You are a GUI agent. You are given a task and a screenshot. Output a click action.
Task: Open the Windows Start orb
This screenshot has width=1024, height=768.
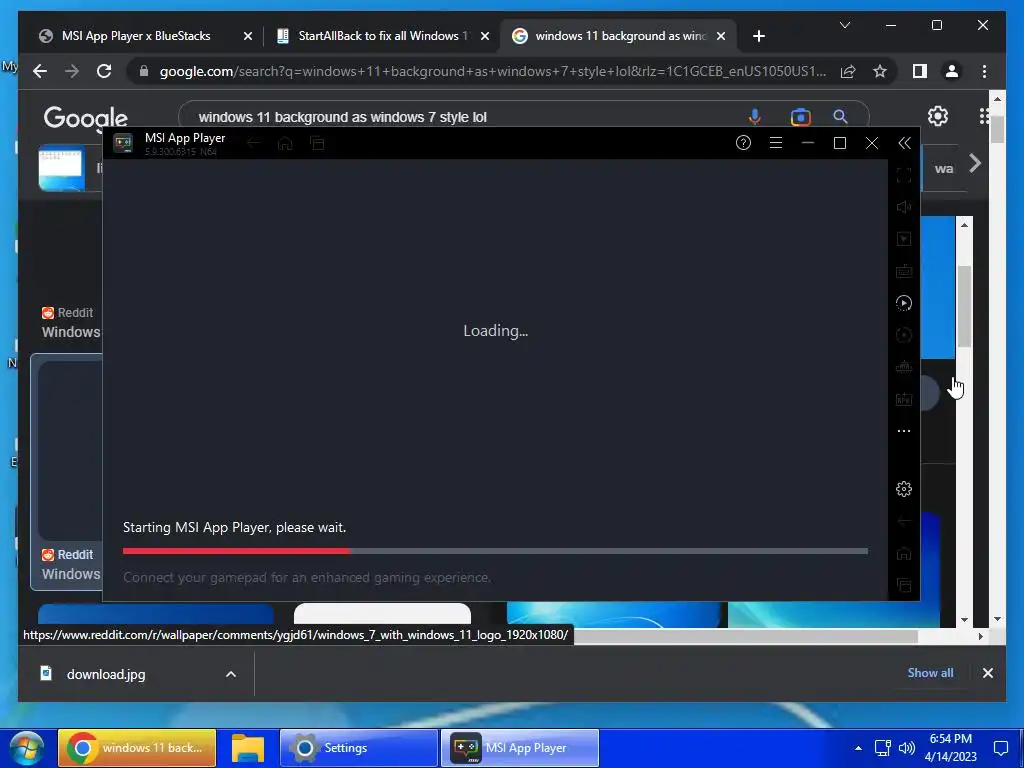27,748
